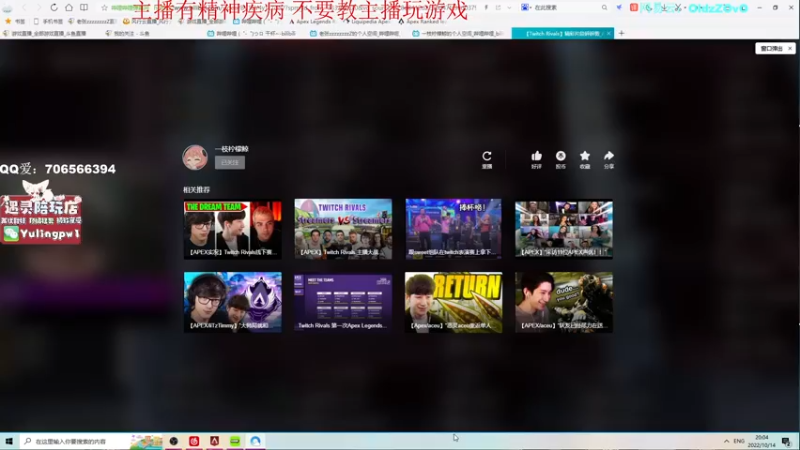Click the lightning icon in address bar
Viewport: 800px width, 450px height.
486,8
